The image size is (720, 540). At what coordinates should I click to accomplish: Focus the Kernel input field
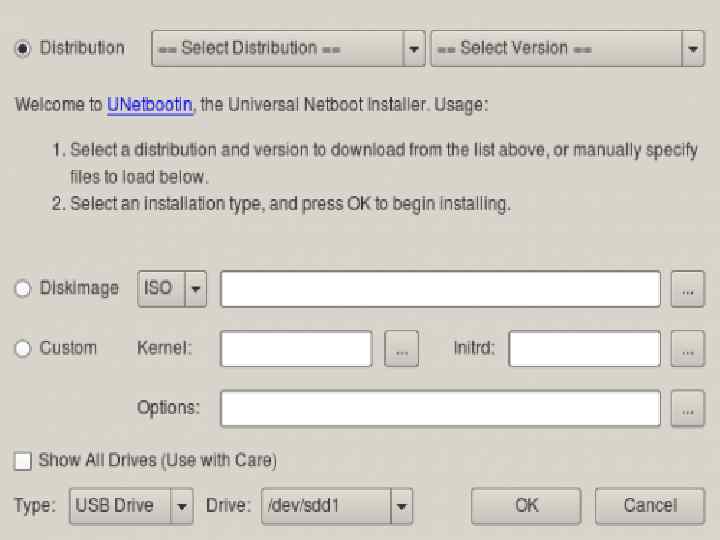pos(296,349)
